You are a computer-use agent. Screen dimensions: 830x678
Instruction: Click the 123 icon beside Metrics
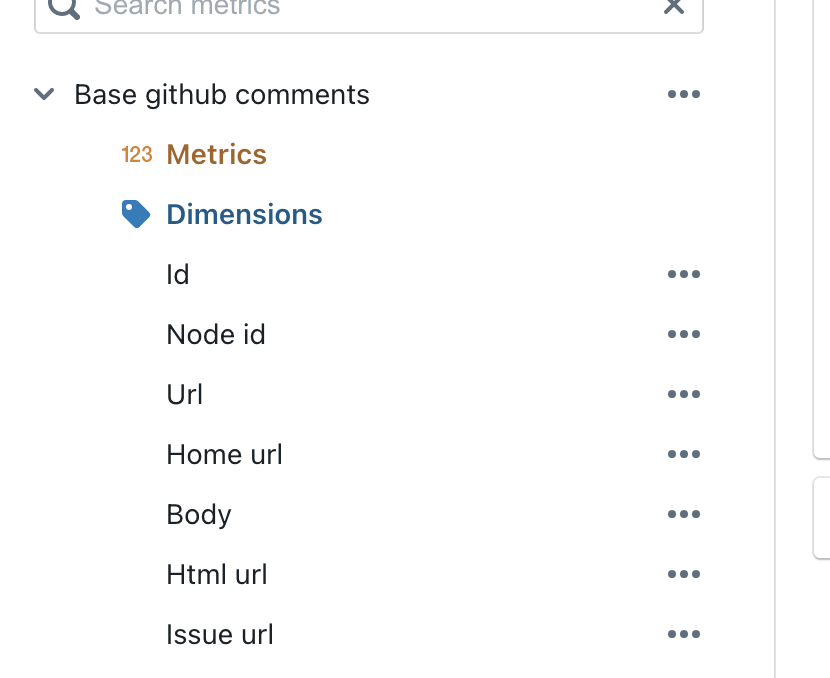click(136, 155)
